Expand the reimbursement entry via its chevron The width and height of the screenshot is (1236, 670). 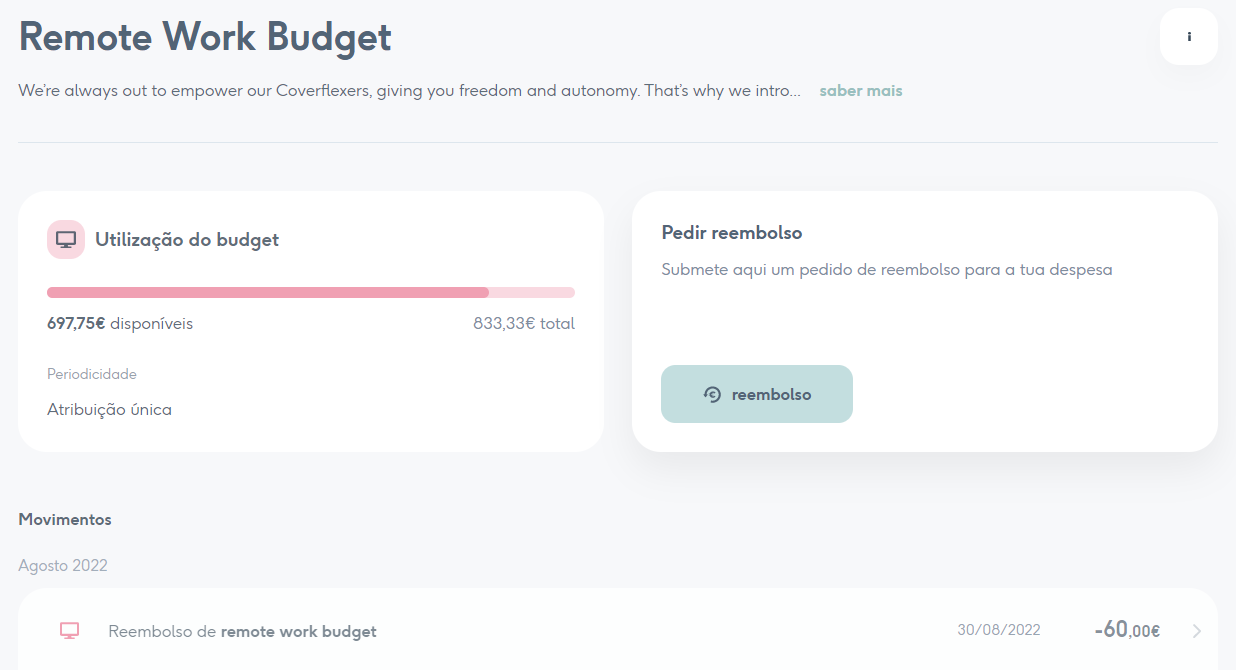click(1196, 630)
